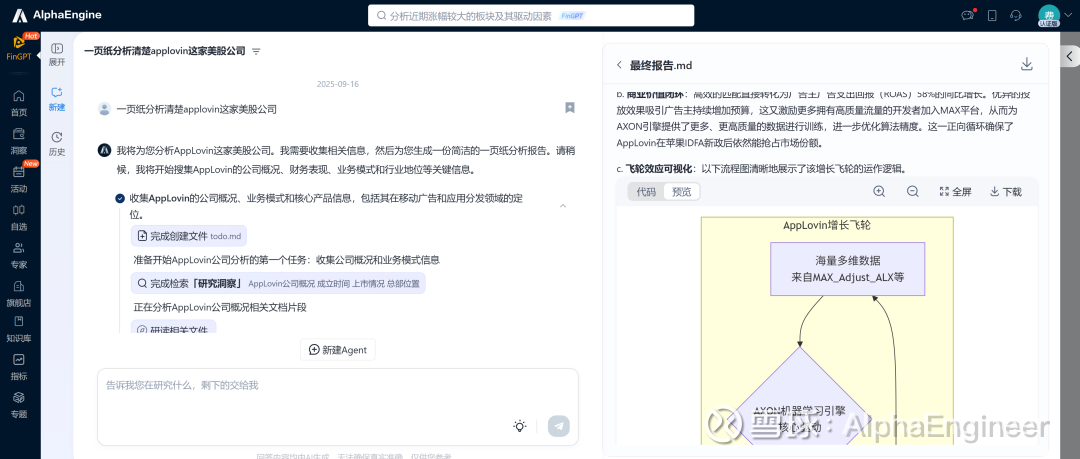Open 自选 watchlist in sidebar

pos(19,217)
